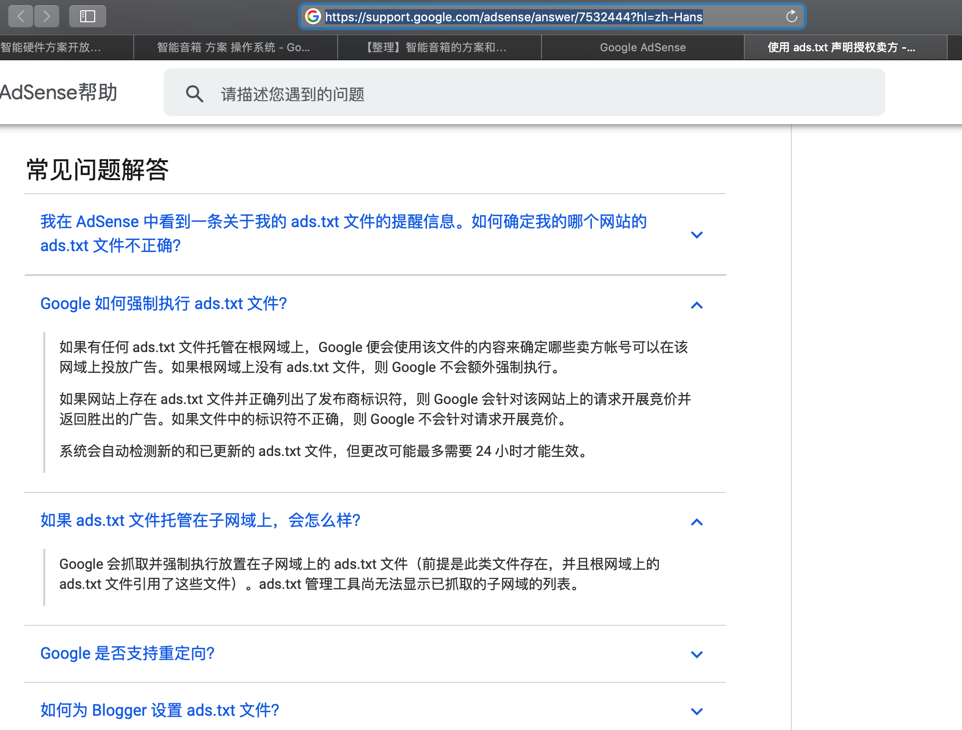Screen dimensions: 962x730
Task: Collapse 文件托管在子网域上 question title
Action: [x=200, y=520]
